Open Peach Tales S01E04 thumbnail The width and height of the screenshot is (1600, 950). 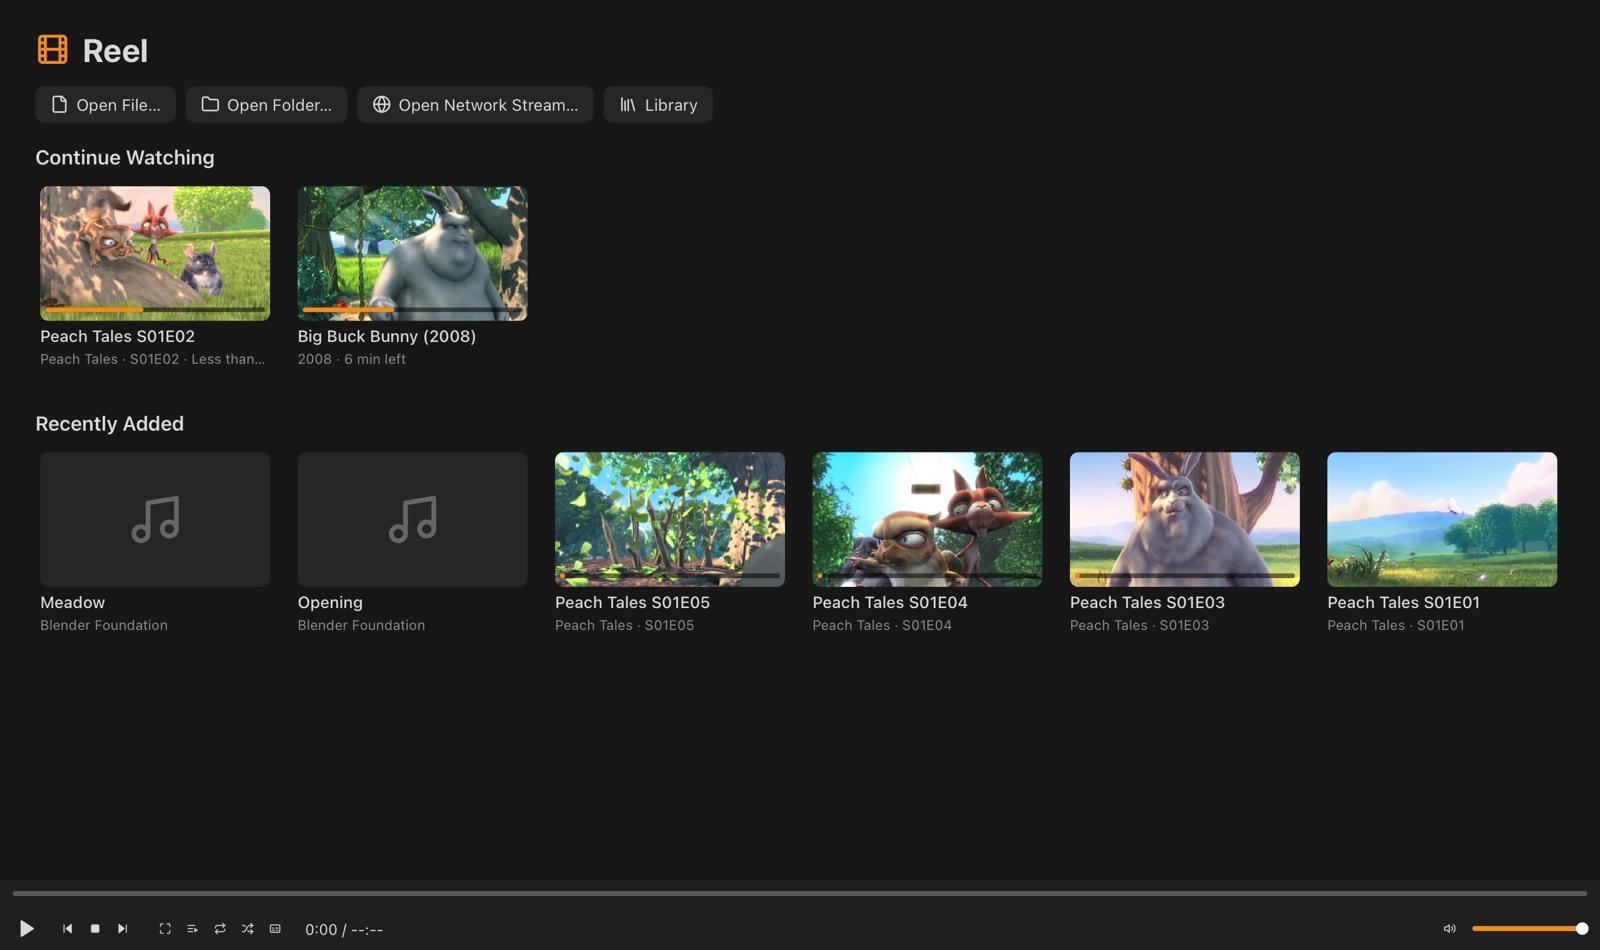point(927,519)
